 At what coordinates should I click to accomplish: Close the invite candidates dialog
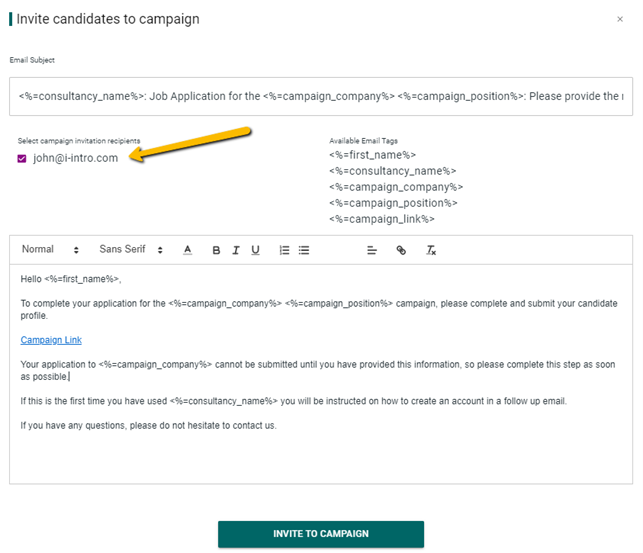point(620,19)
